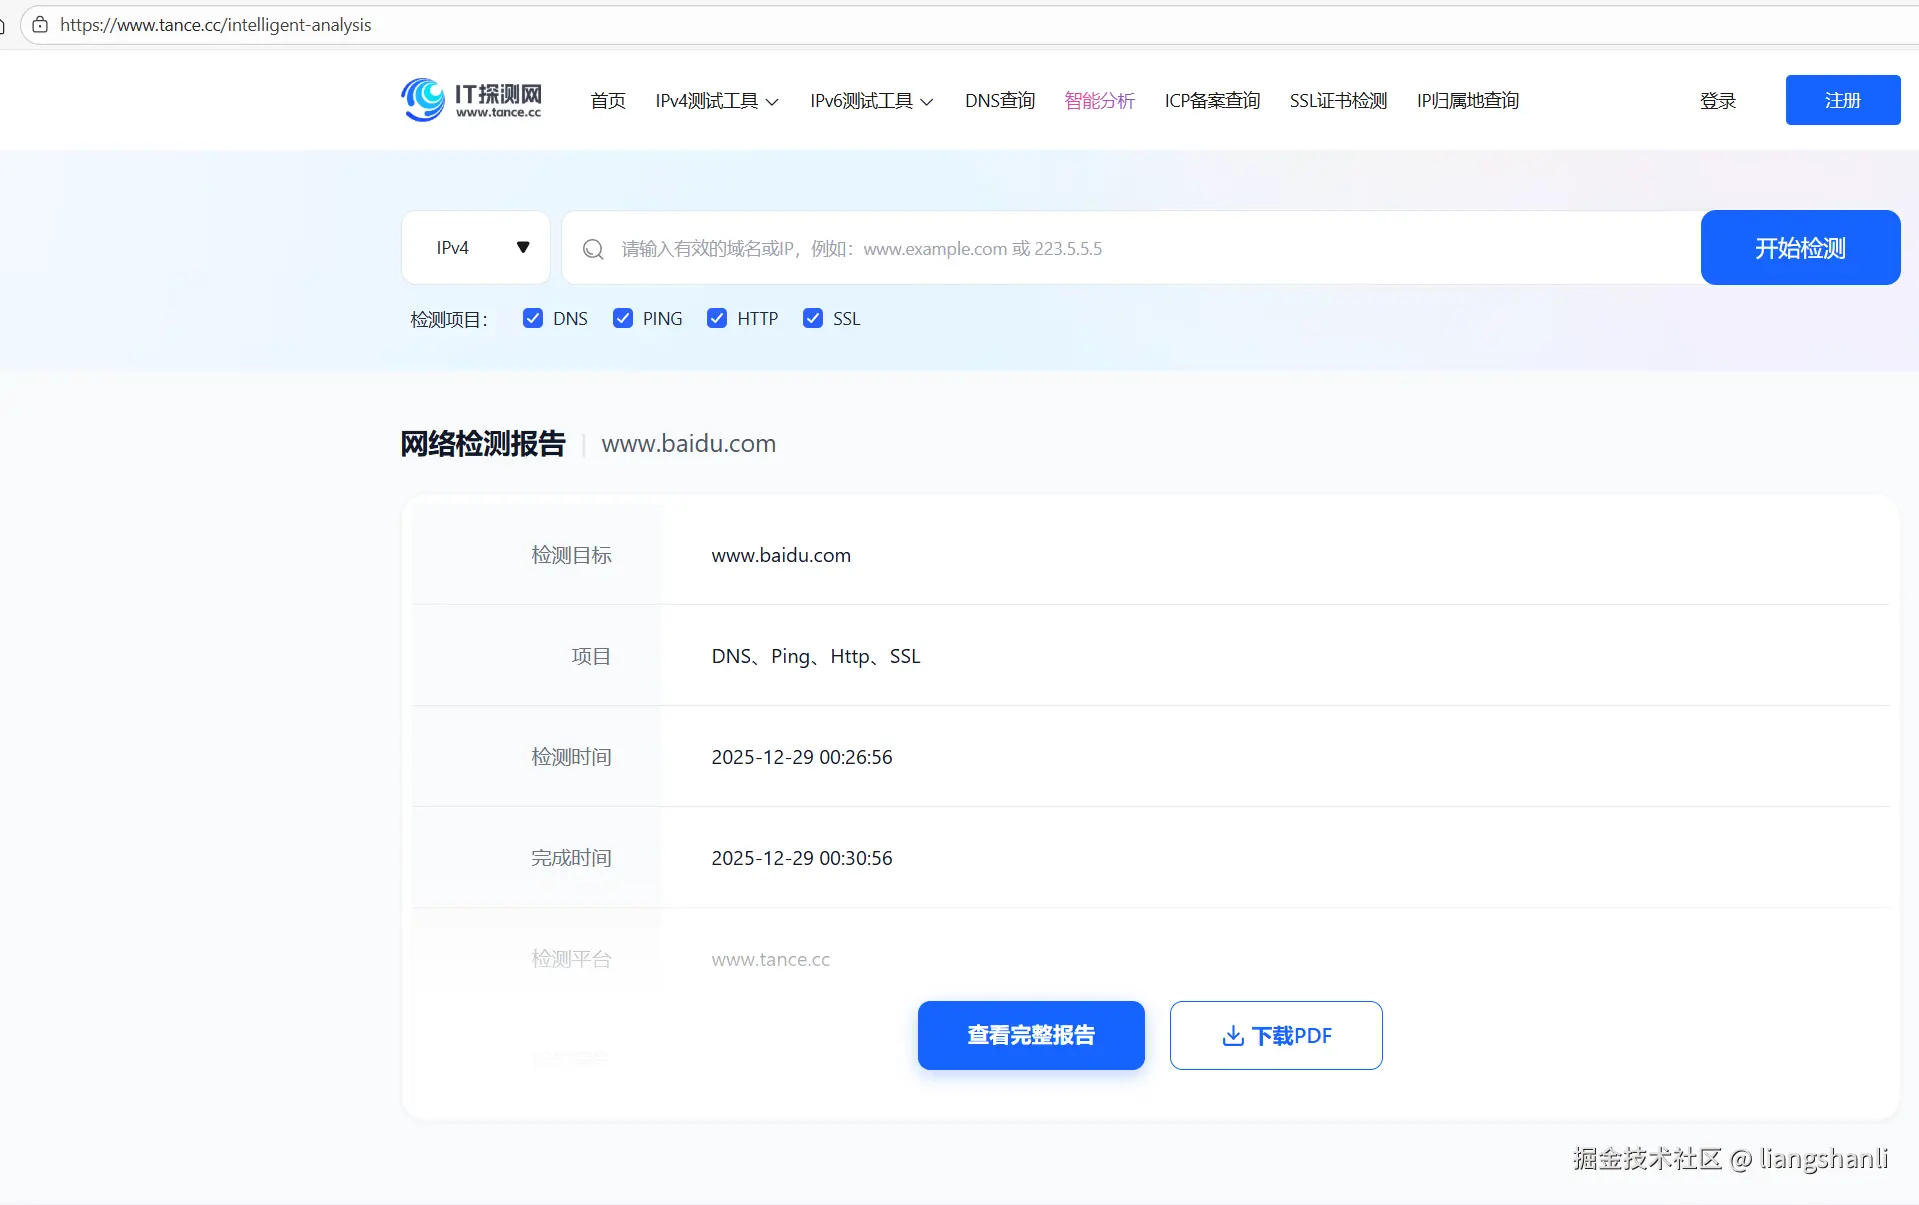This screenshot has height=1205, width=1919.
Task: Uncheck the DNS detection checkbox
Action: click(x=532, y=318)
